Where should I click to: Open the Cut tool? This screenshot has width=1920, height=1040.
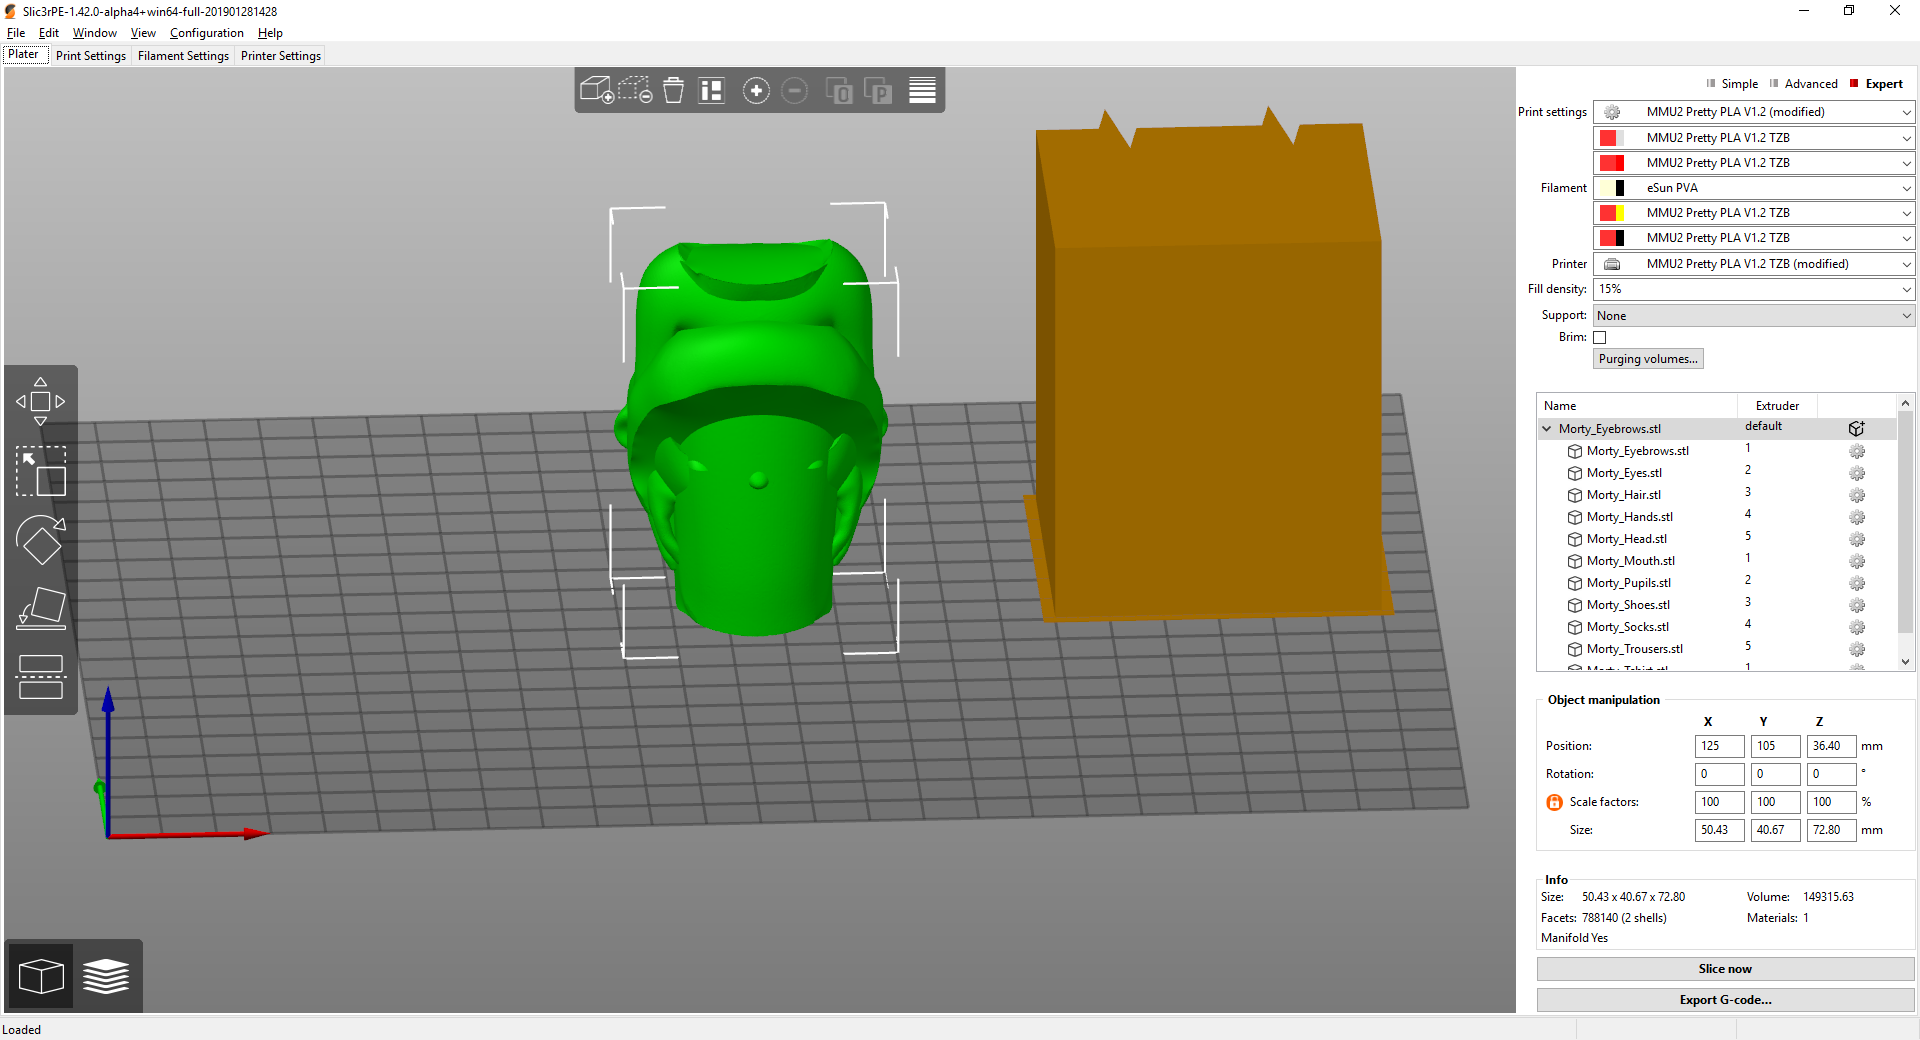(40, 673)
